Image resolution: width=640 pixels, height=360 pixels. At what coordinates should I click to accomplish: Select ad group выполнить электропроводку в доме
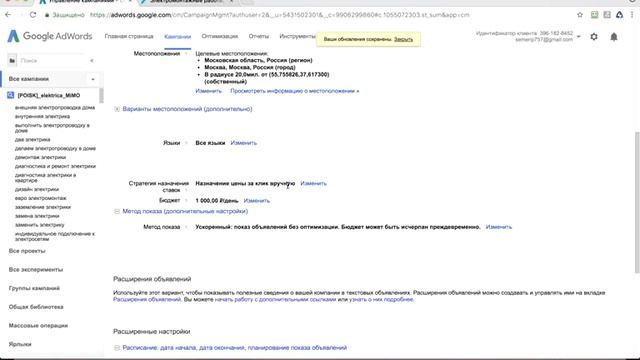tap(52, 128)
